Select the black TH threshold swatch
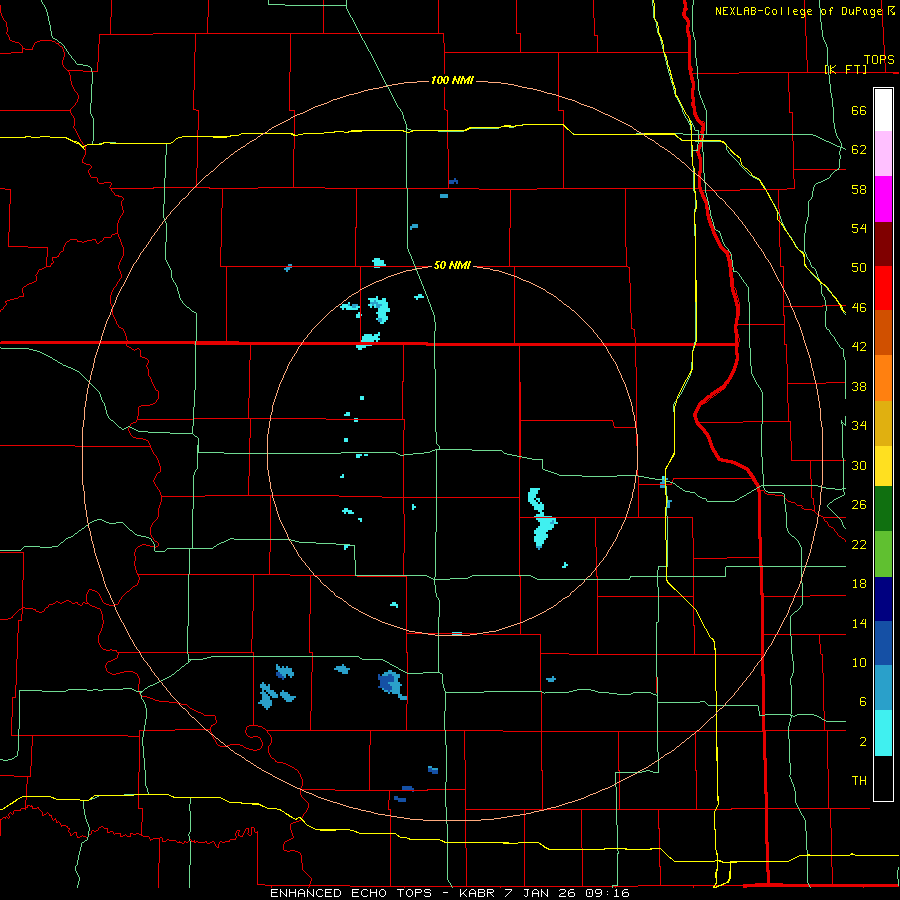900x900 pixels. [x=883, y=778]
